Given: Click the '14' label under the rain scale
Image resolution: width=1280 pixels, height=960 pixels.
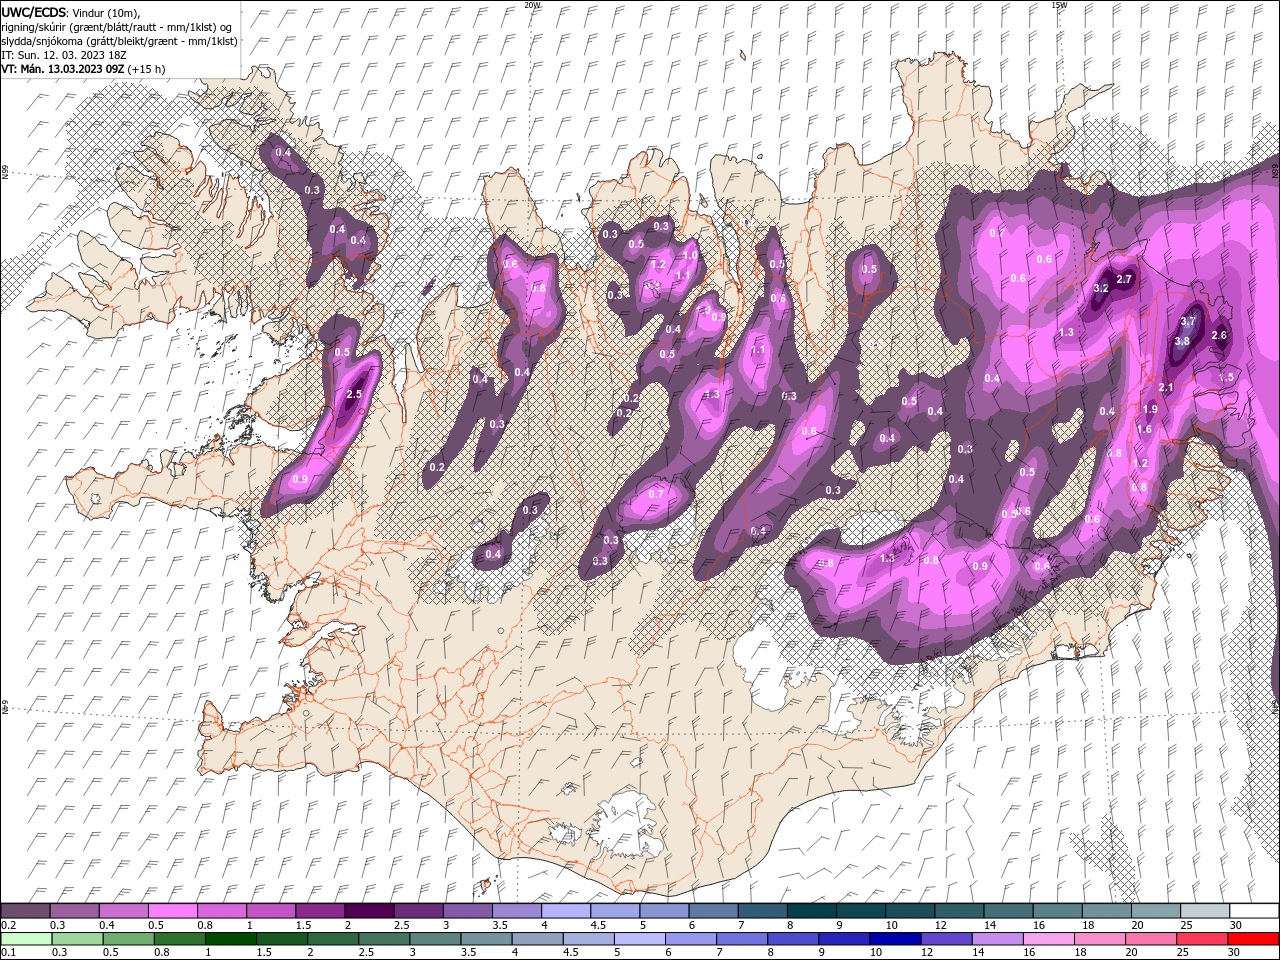Looking at the screenshot, I should [978, 953].
